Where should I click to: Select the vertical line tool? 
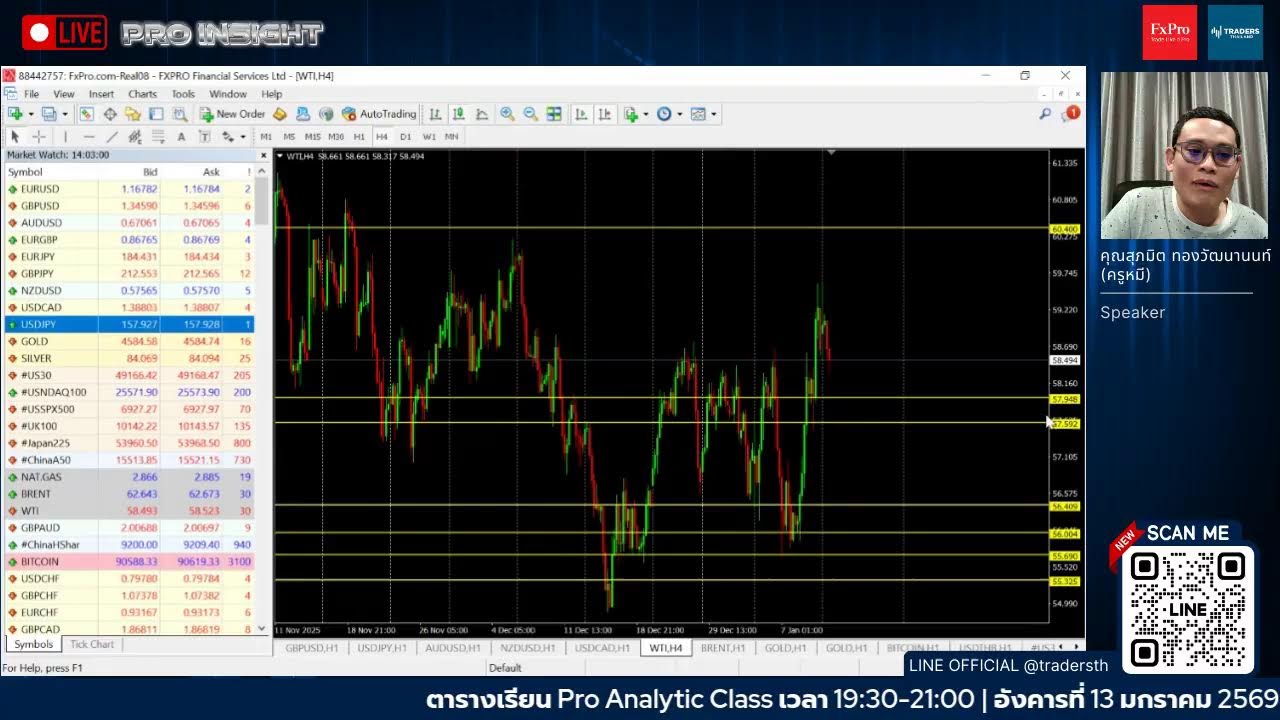tap(66, 137)
